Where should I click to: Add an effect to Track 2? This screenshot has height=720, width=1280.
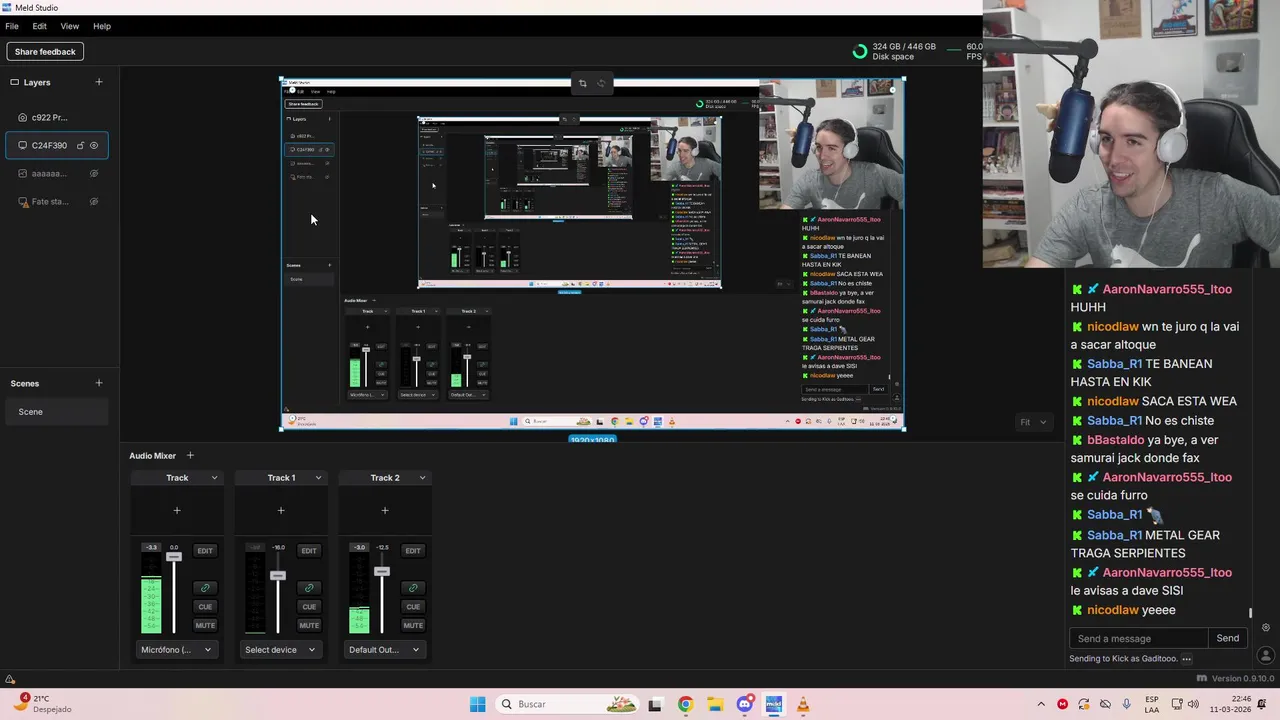(x=385, y=511)
